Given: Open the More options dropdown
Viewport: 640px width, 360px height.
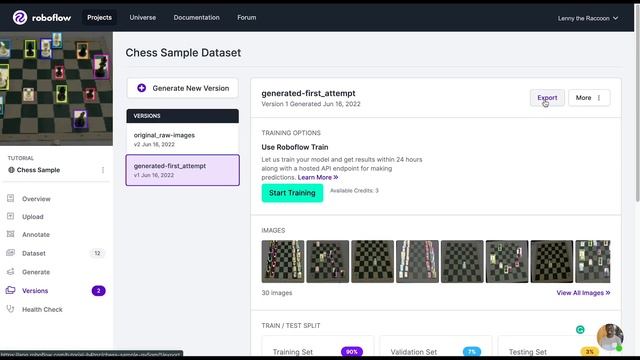Looking at the screenshot, I should coord(589,98).
